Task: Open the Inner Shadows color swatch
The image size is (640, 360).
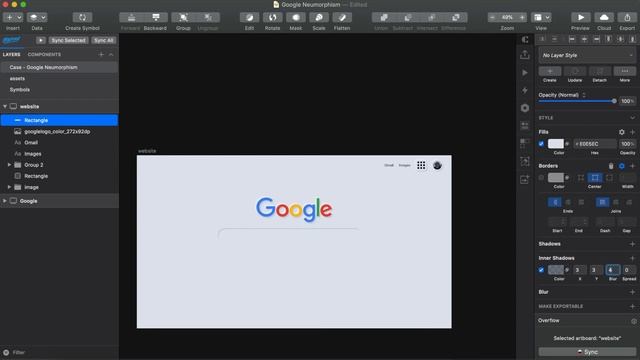Action: coord(556,270)
